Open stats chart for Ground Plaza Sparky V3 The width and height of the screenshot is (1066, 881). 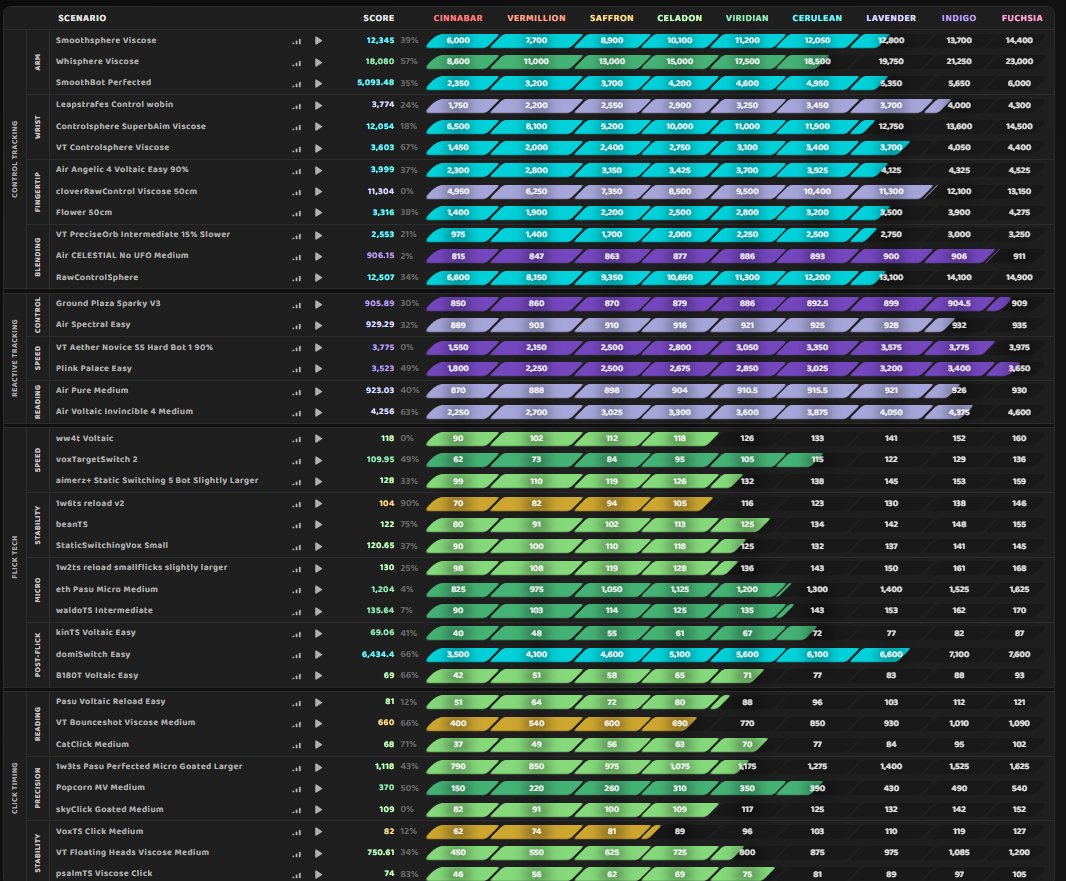pos(296,305)
